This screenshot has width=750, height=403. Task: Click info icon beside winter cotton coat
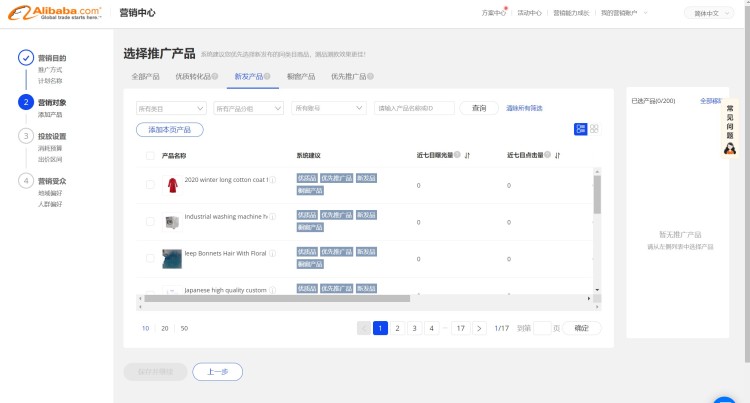click(x=273, y=180)
